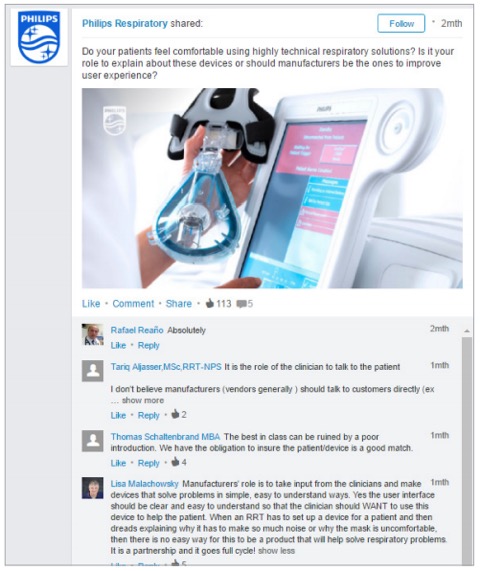
Task: Open the respiratory mask post image
Action: pos(272,188)
